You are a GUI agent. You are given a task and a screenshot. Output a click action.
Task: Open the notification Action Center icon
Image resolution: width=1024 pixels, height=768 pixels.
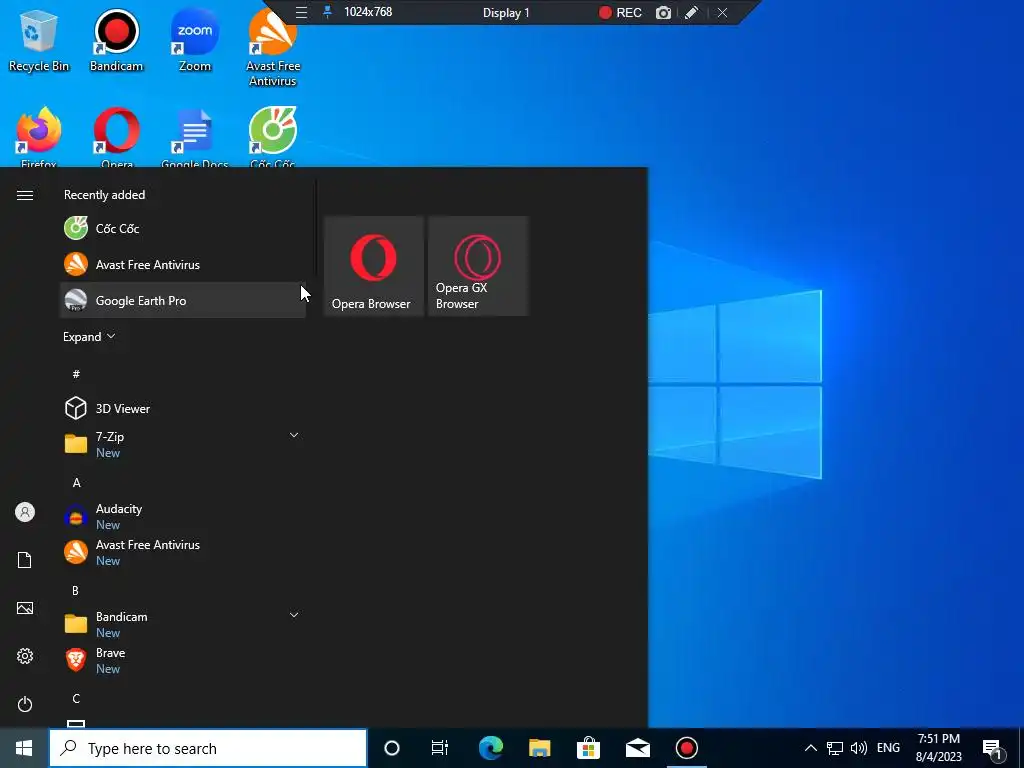[x=993, y=749]
